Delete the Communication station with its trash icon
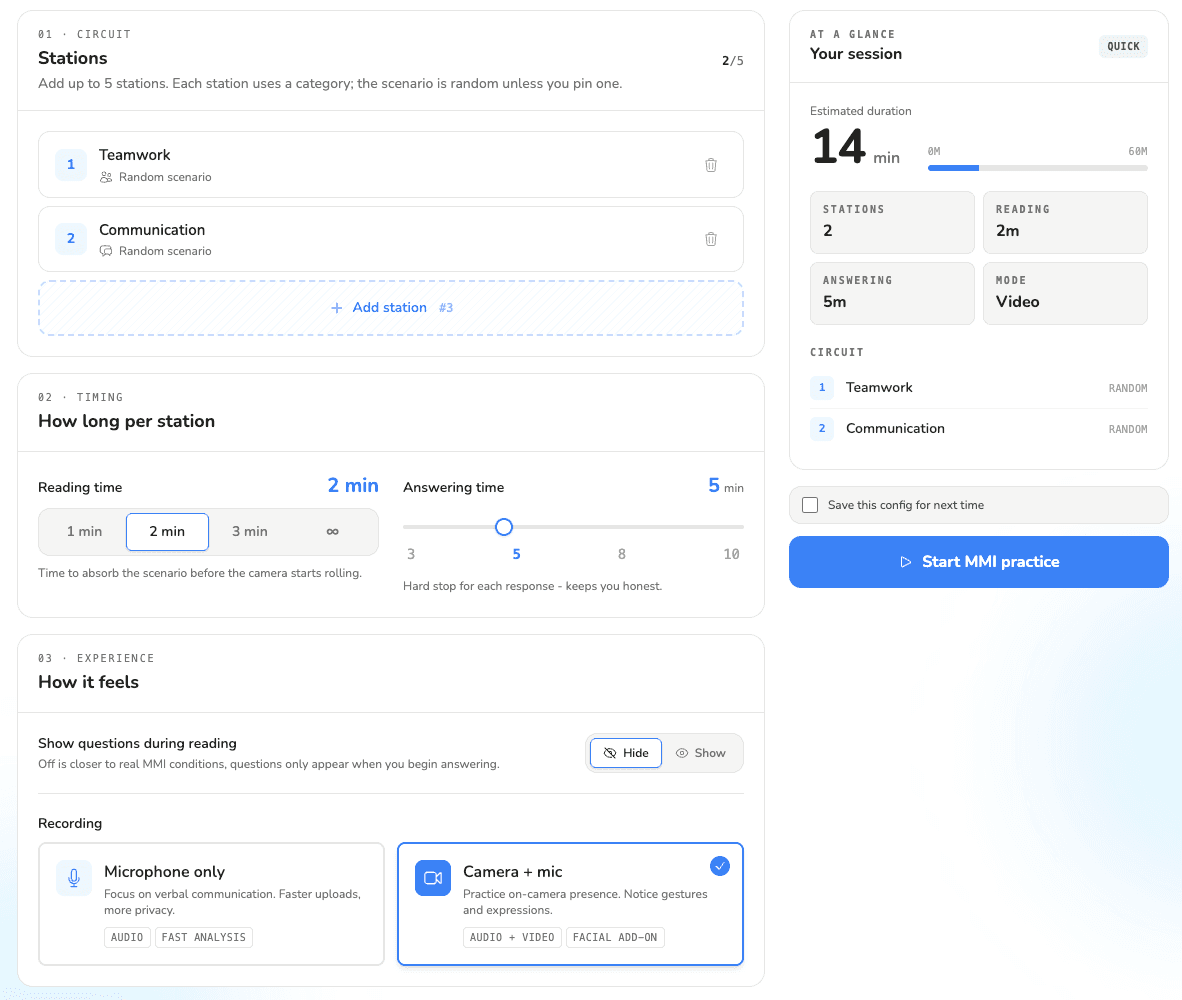This screenshot has width=1182, height=1000. (710, 239)
